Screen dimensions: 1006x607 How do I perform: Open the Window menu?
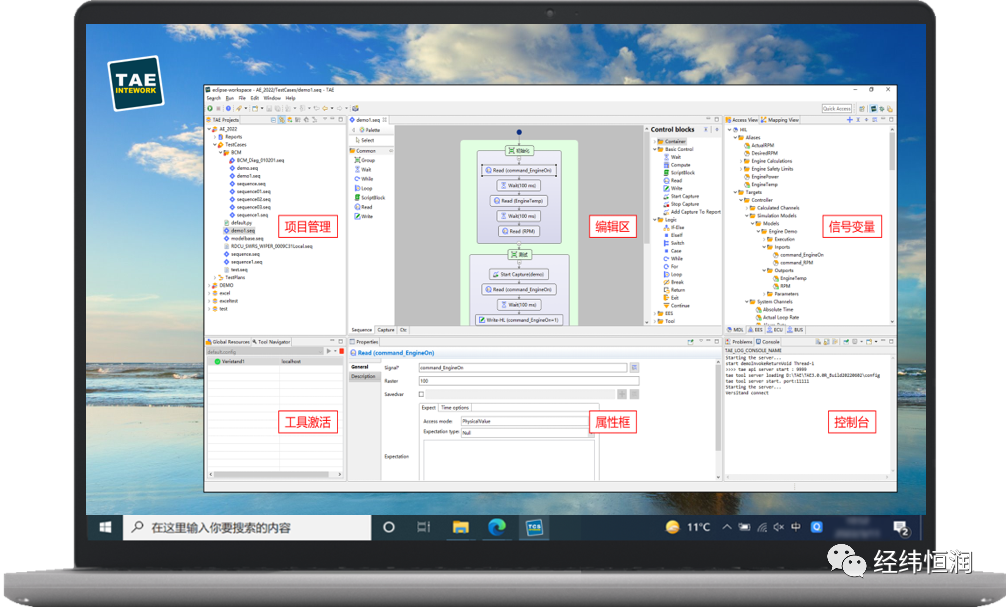[x=272, y=98]
